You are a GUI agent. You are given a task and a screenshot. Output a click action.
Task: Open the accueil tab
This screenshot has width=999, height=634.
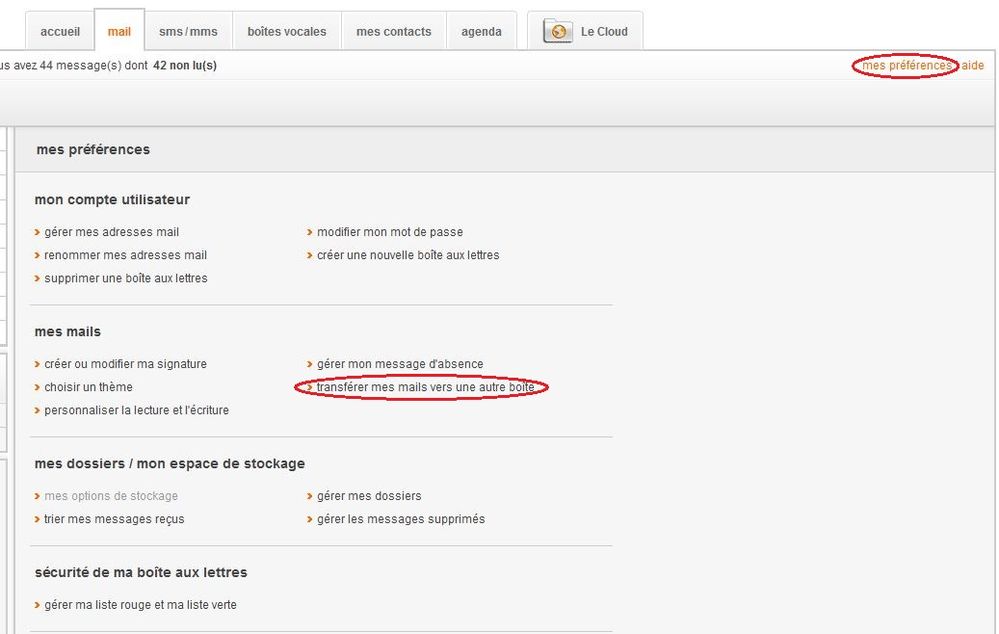[x=60, y=32]
